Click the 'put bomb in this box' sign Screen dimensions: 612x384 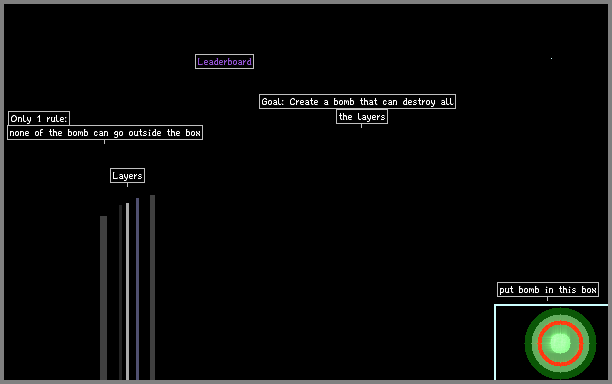click(548, 290)
